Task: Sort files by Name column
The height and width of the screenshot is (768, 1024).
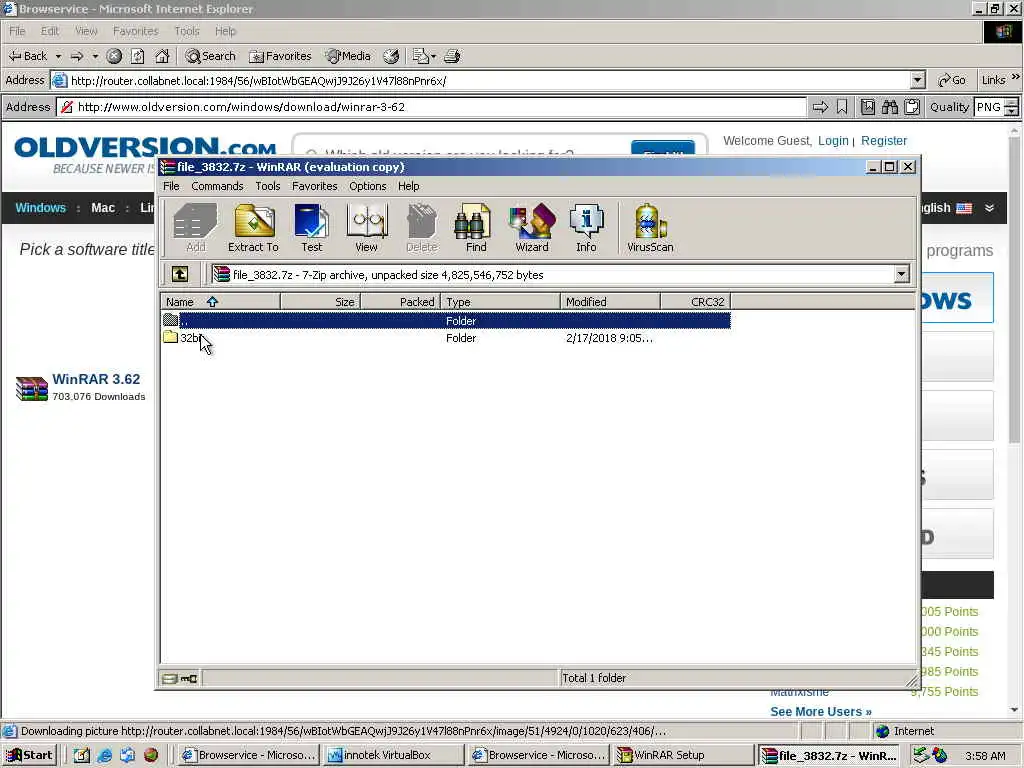Action: [221, 302]
